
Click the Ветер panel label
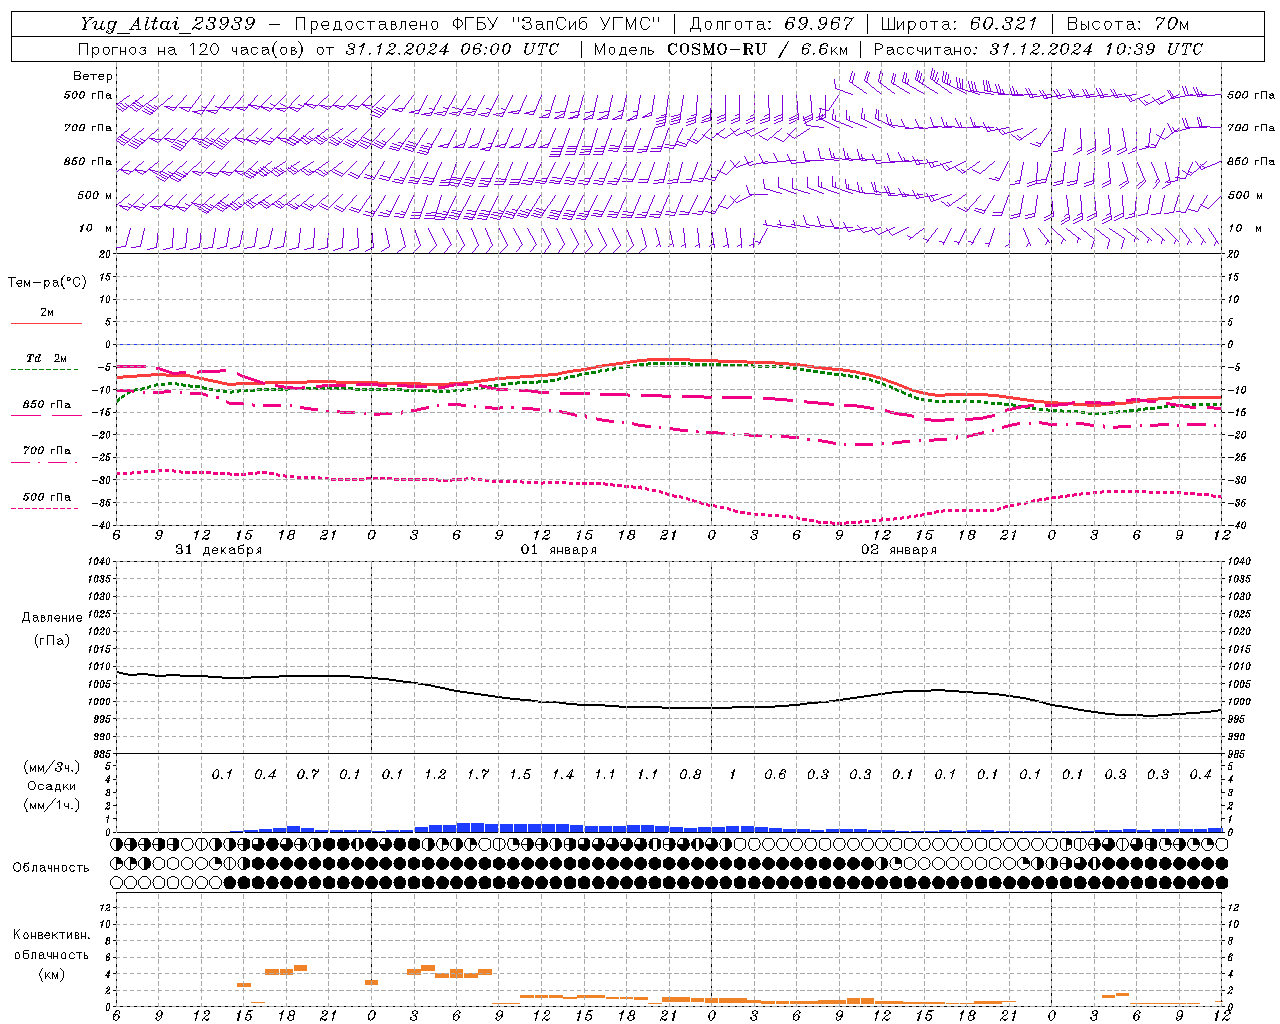[92, 76]
